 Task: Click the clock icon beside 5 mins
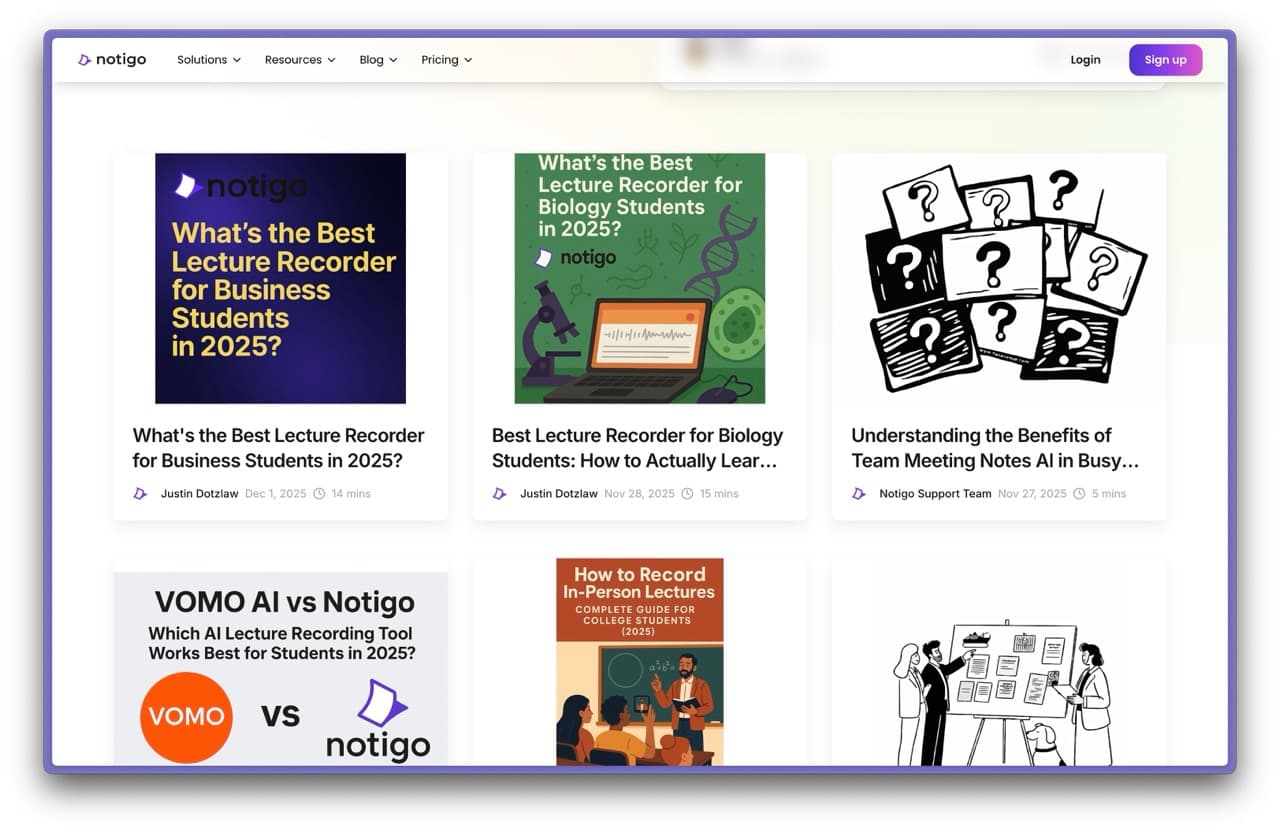point(1079,493)
